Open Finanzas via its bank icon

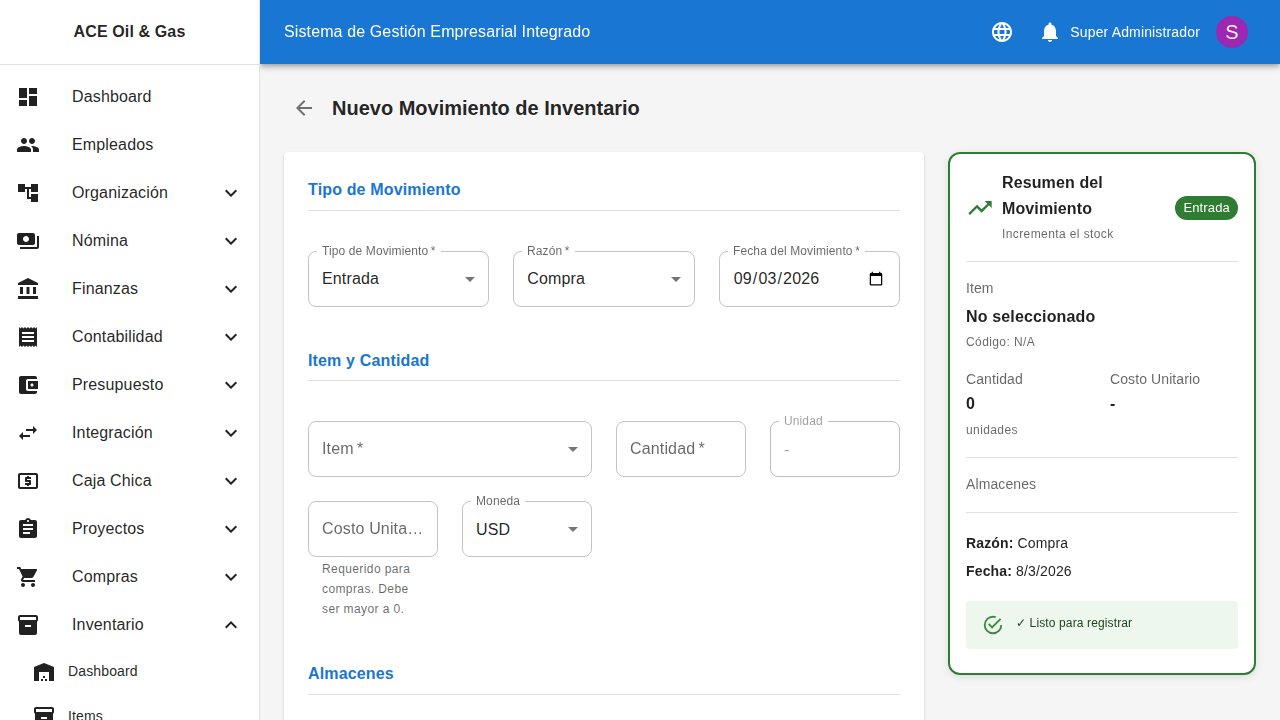[28, 288]
